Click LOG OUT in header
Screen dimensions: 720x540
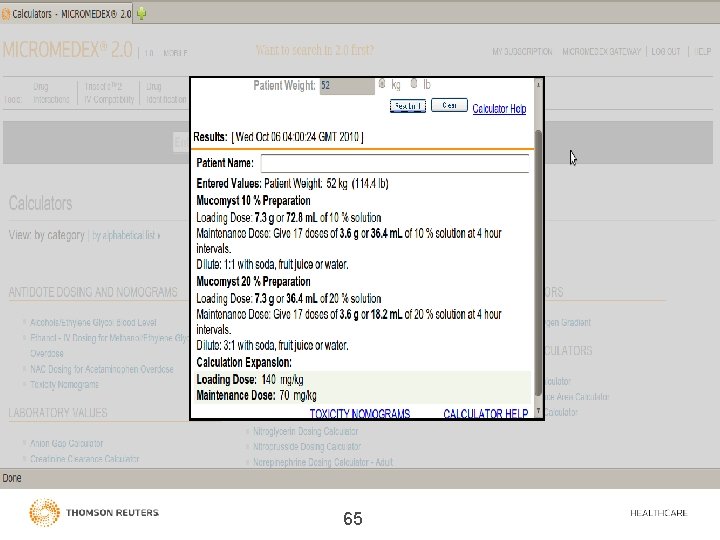pyautogui.click(x=665, y=51)
